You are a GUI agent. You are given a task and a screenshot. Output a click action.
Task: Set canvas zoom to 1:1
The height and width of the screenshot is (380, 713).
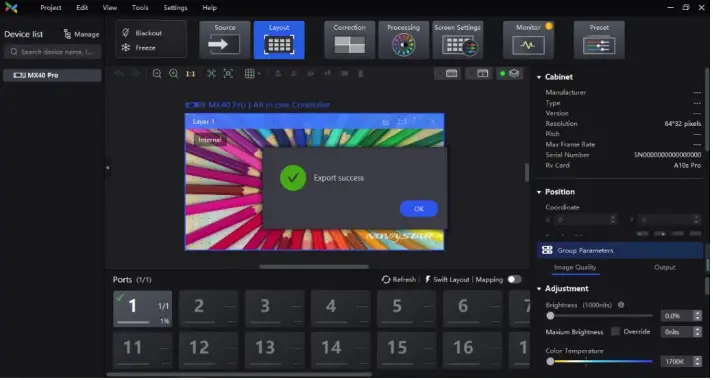coord(191,74)
